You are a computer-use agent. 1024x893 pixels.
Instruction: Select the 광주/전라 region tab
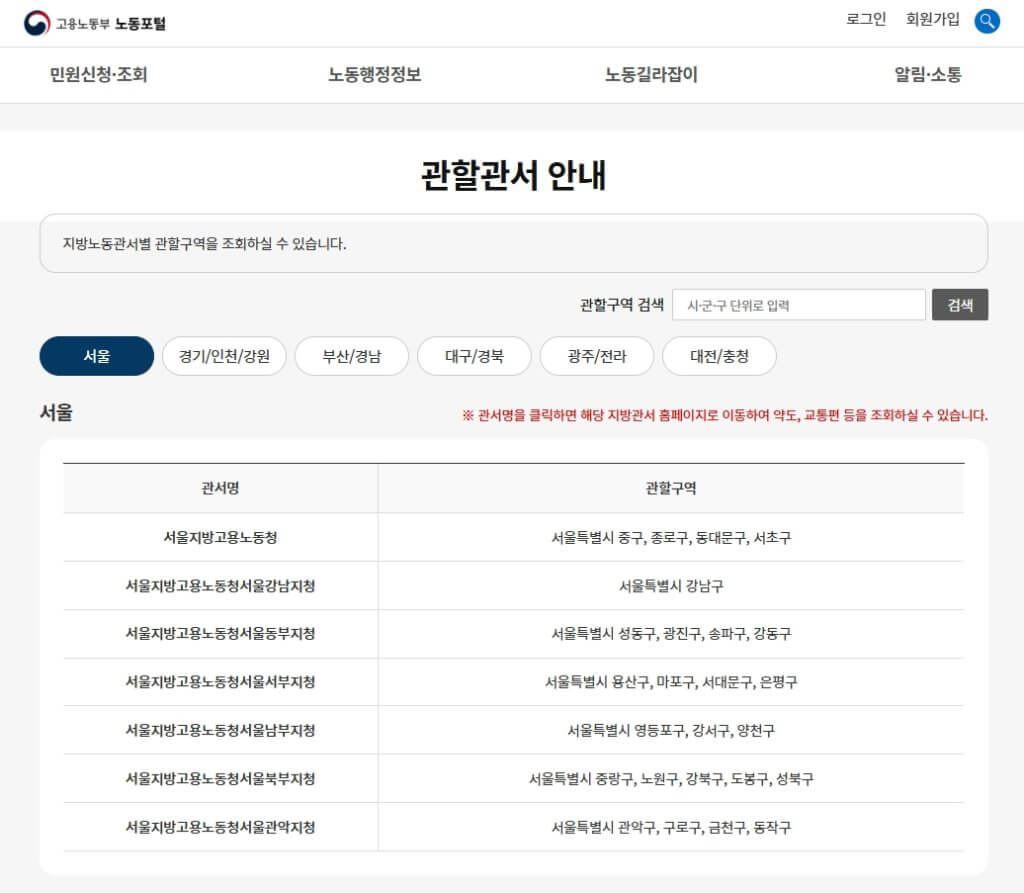pos(597,356)
